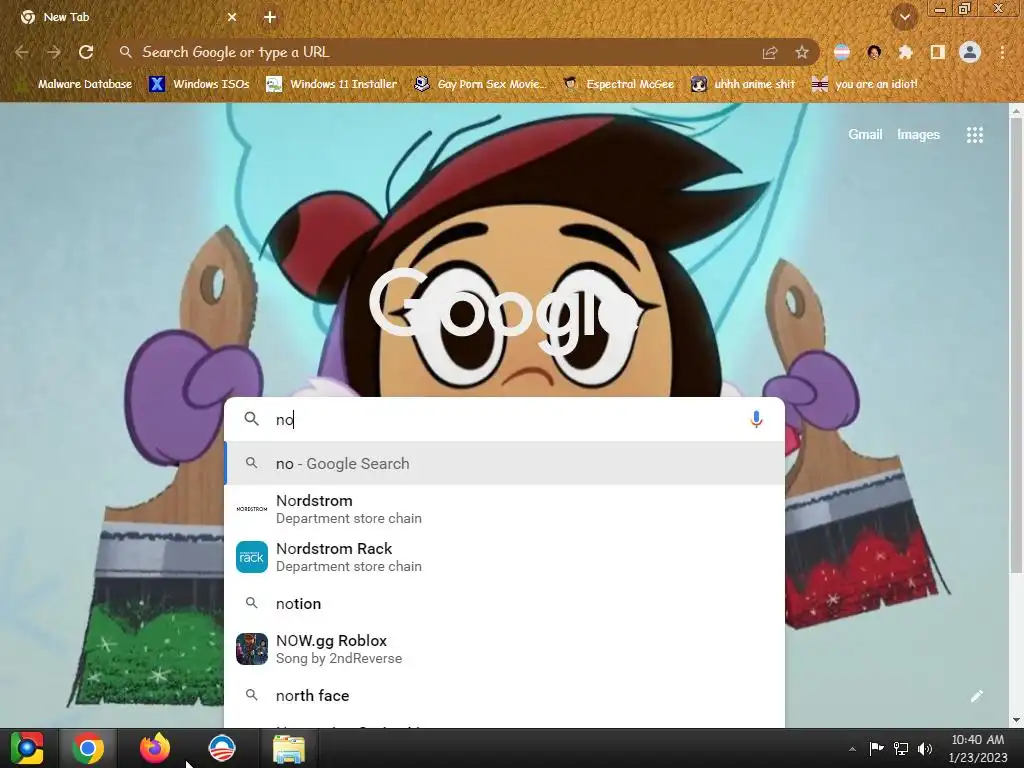Open the Chrome three-dot menu
This screenshot has height=768, width=1024.
pyautogui.click(x=1002, y=52)
